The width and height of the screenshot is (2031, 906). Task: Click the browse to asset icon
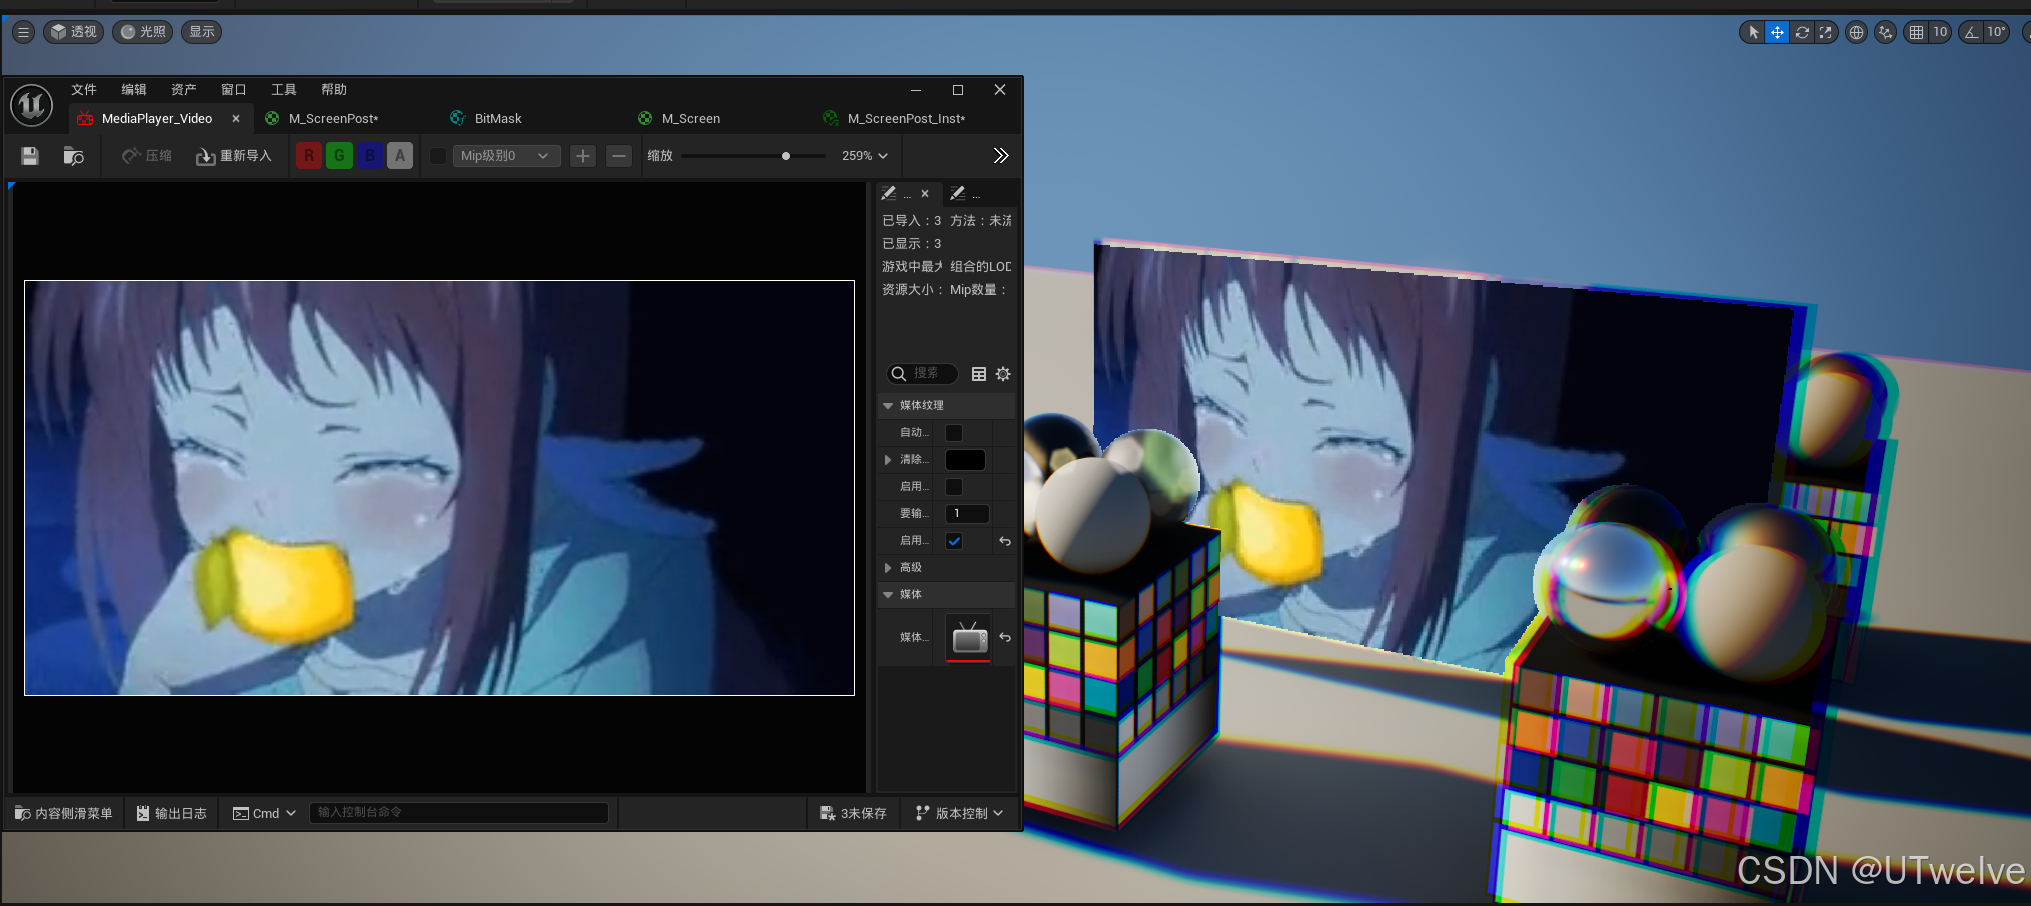click(74, 156)
